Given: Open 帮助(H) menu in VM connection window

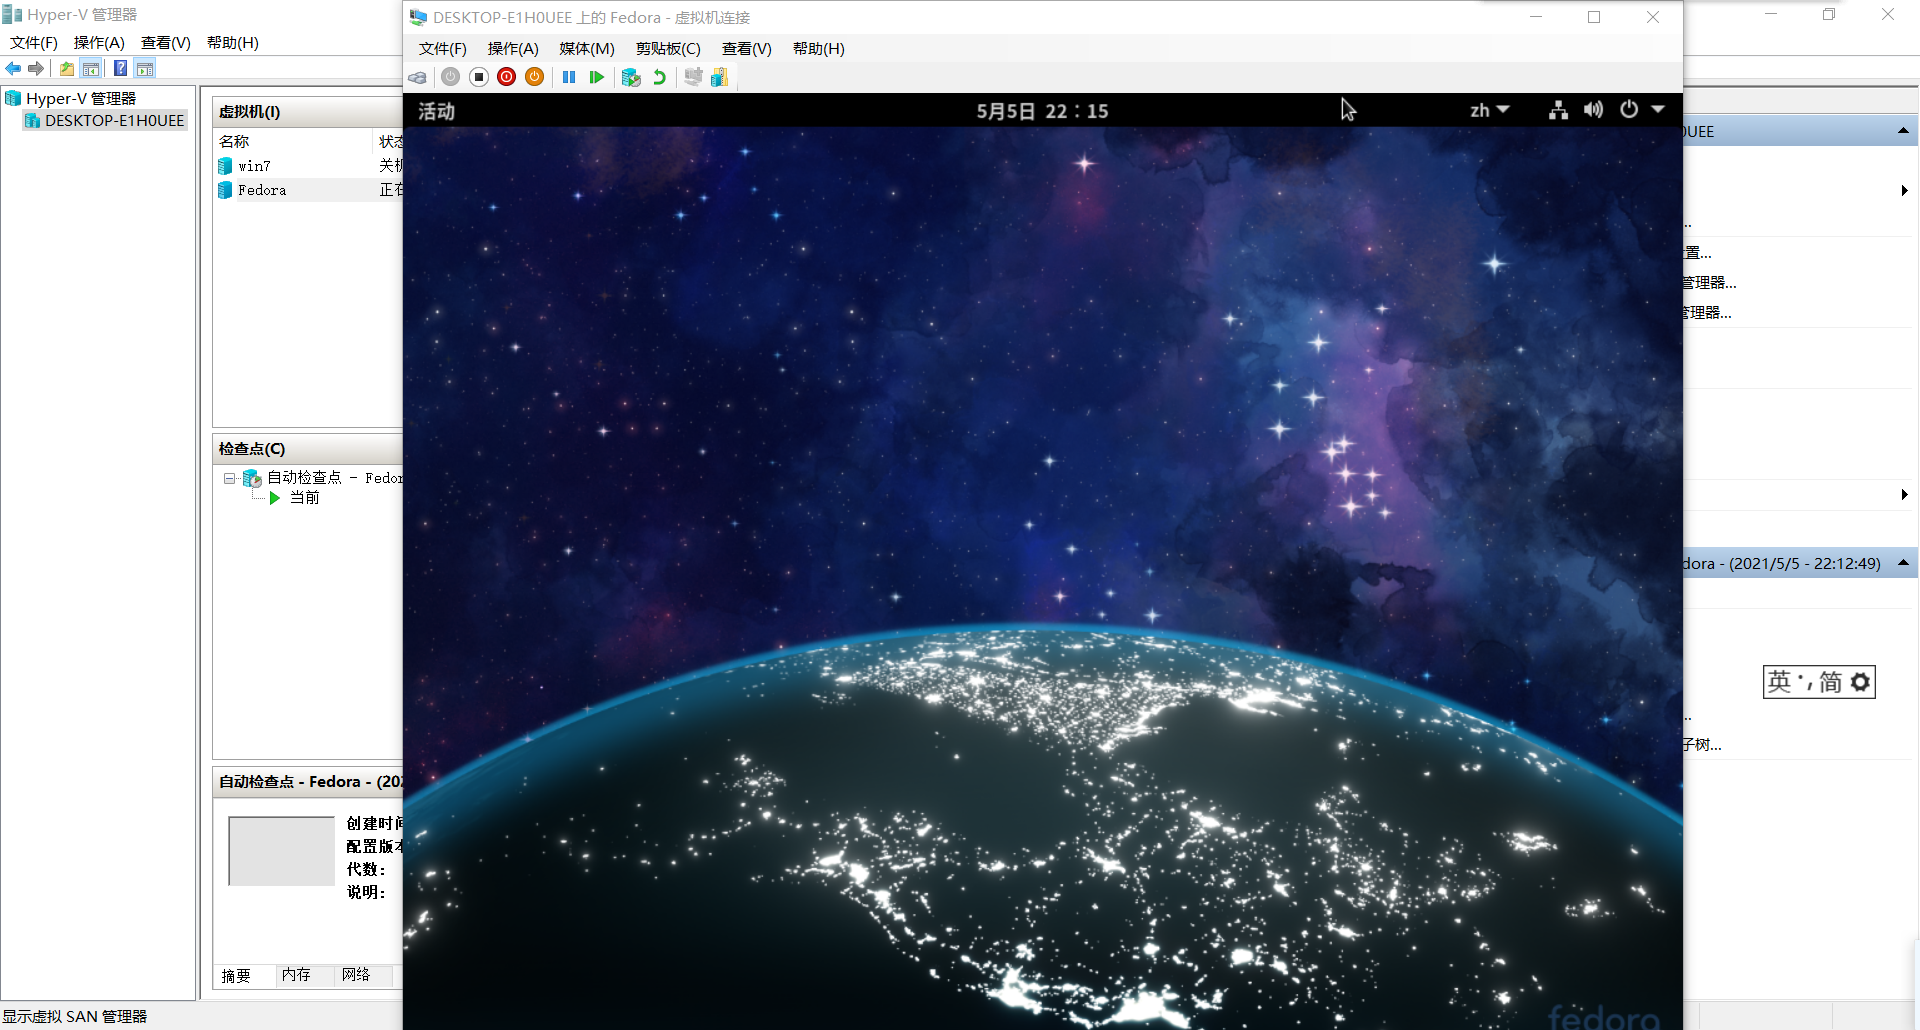Looking at the screenshot, I should (819, 49).
